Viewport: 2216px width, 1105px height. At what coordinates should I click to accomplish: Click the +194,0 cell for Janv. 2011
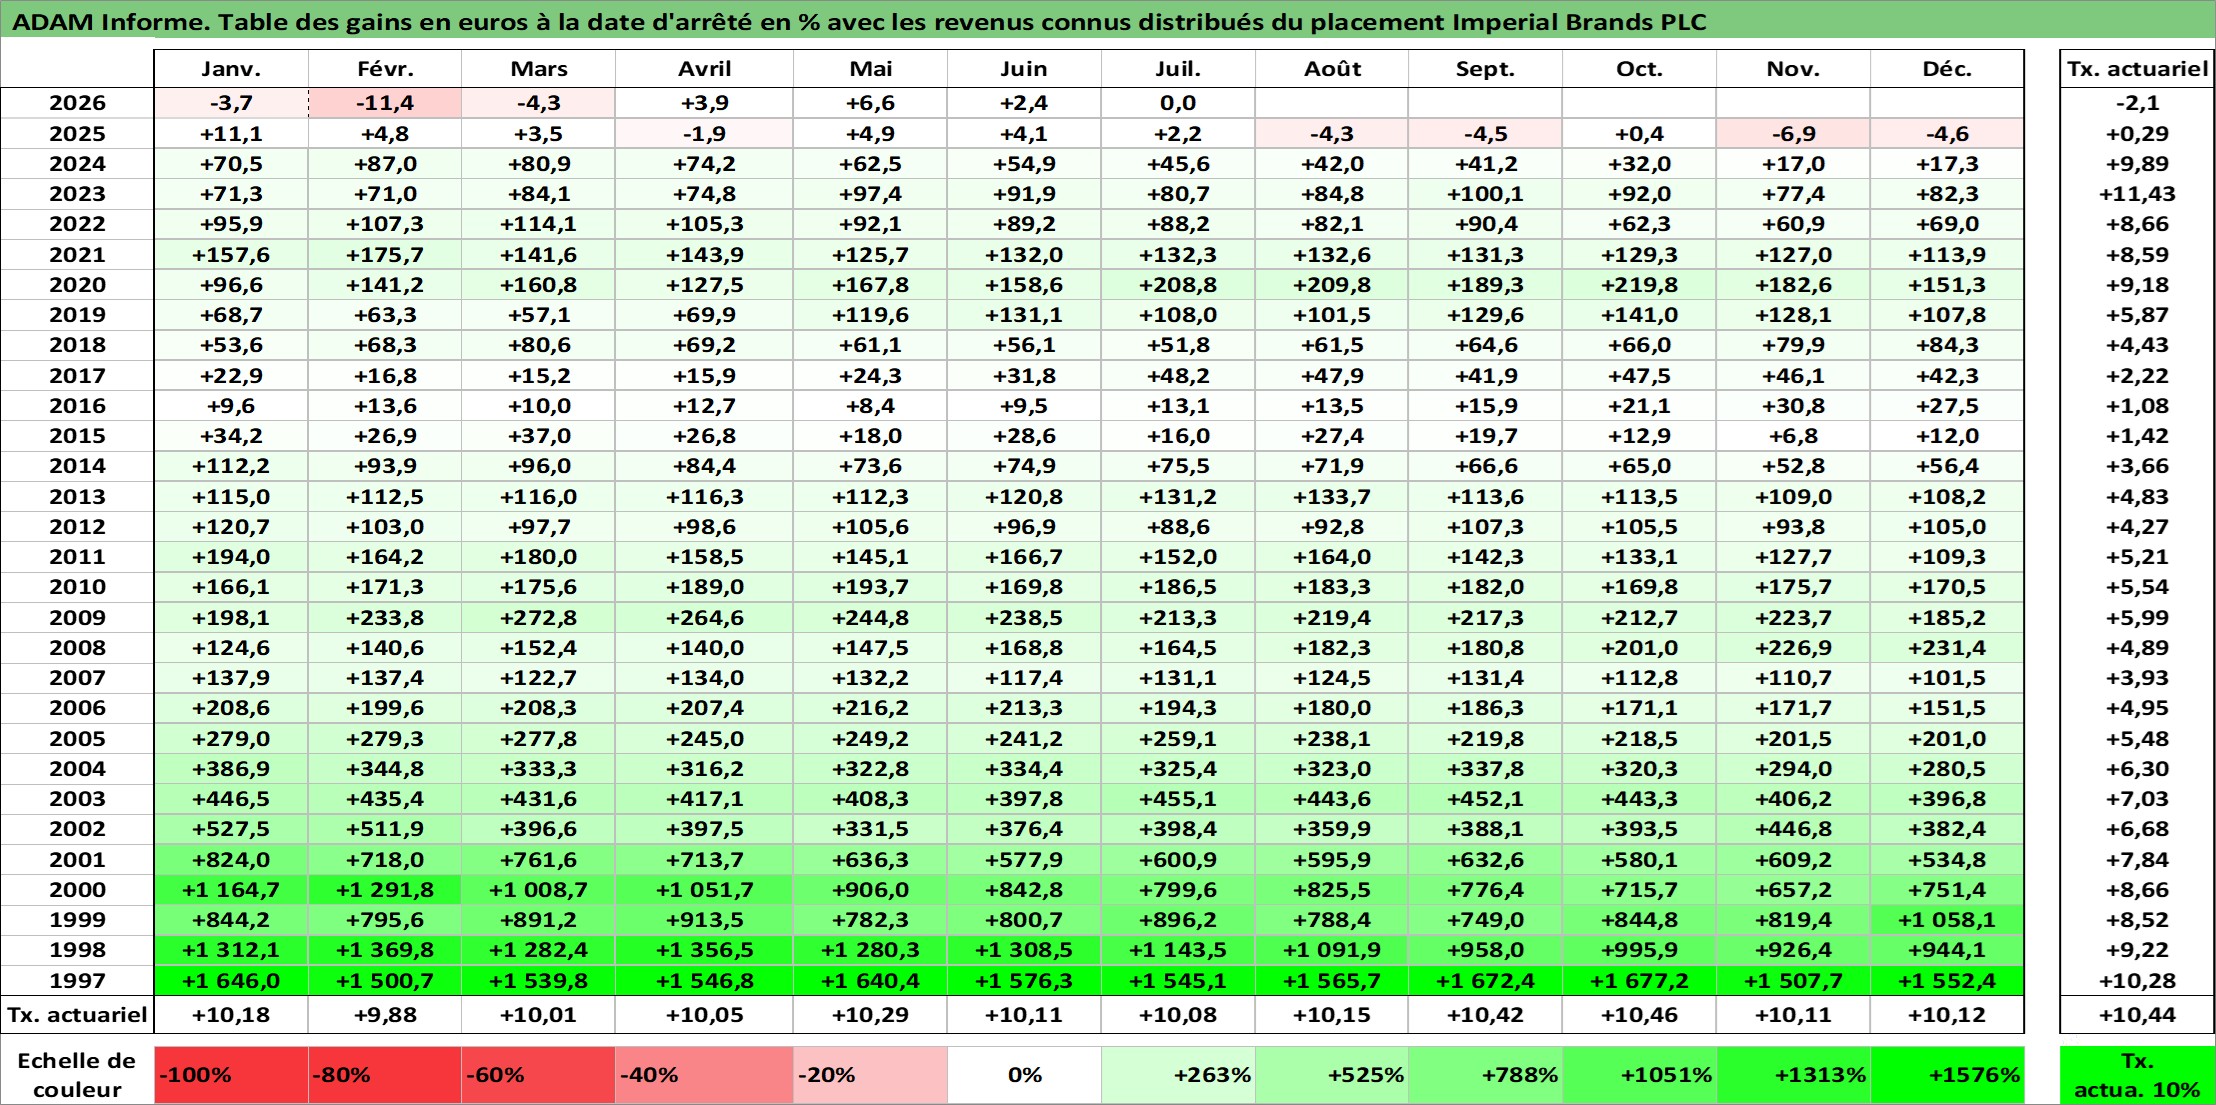point(231,557)
